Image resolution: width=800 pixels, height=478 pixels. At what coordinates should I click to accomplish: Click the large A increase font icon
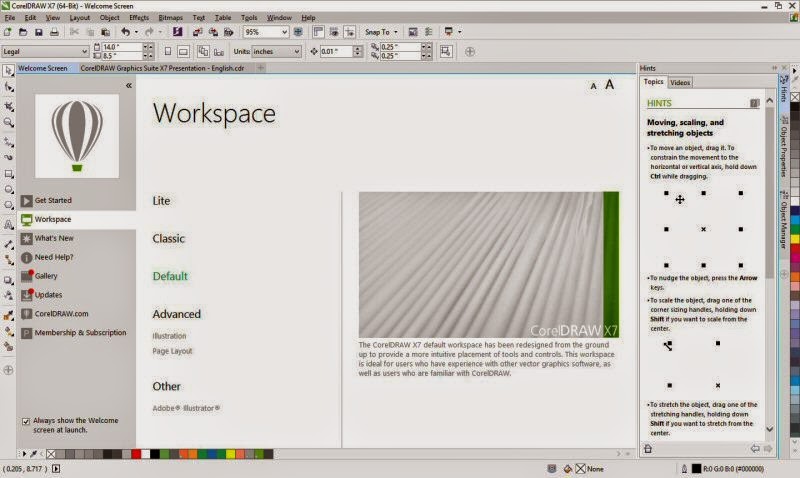click(609, 85)
